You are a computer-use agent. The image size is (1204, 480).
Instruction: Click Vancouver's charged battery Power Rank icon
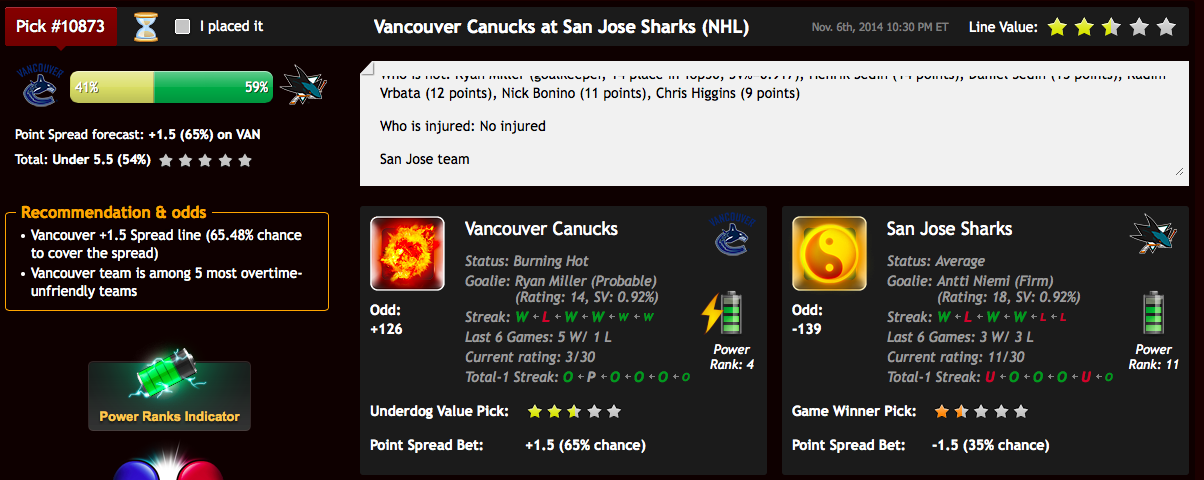[727, 313]
